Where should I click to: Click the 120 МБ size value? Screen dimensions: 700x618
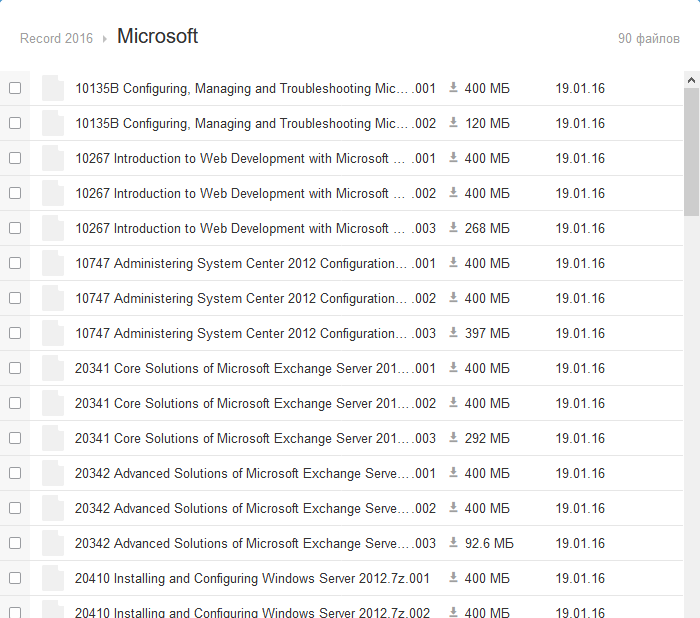(x=487, y=123)
